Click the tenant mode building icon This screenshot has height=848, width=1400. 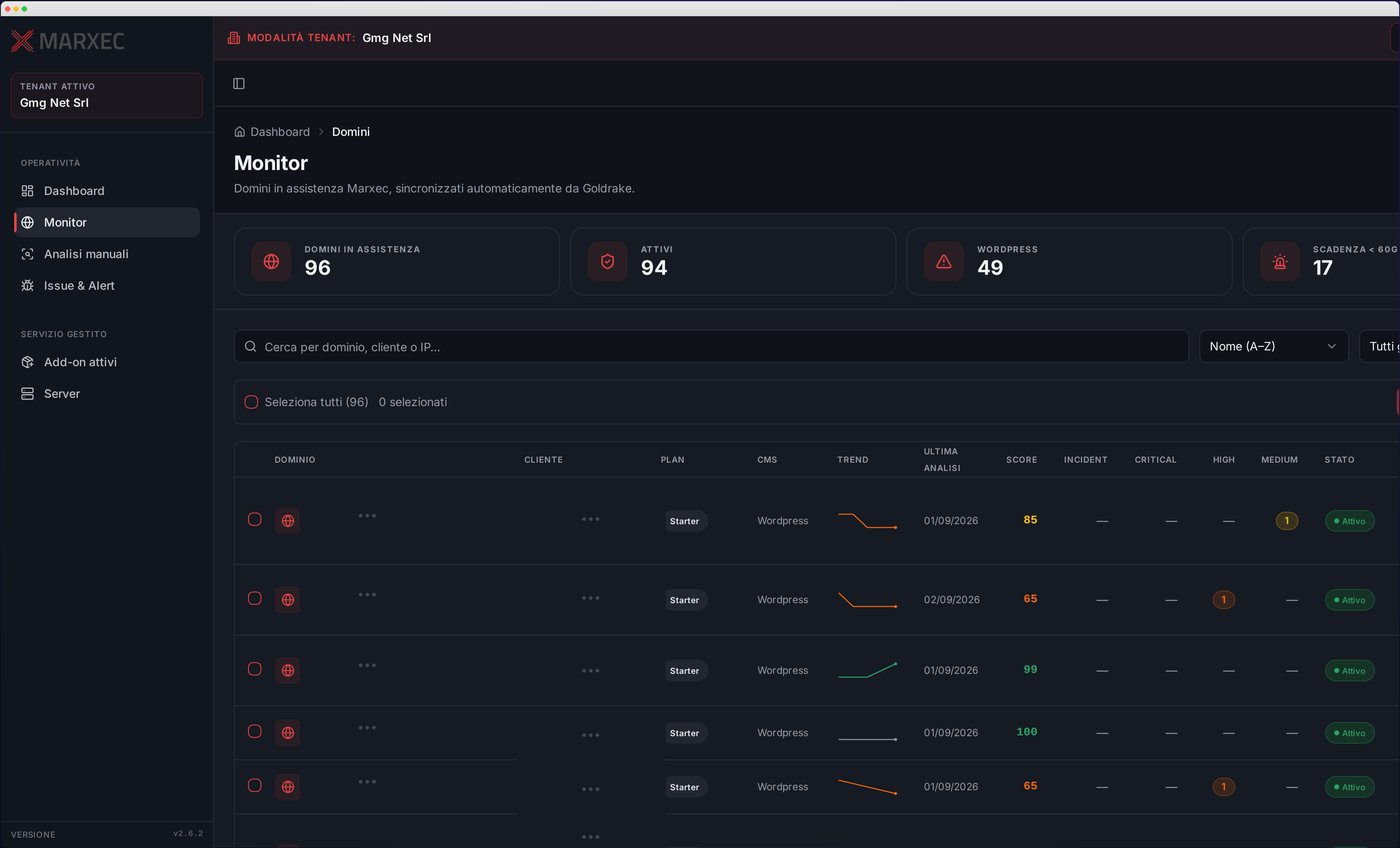coord(234,38)
